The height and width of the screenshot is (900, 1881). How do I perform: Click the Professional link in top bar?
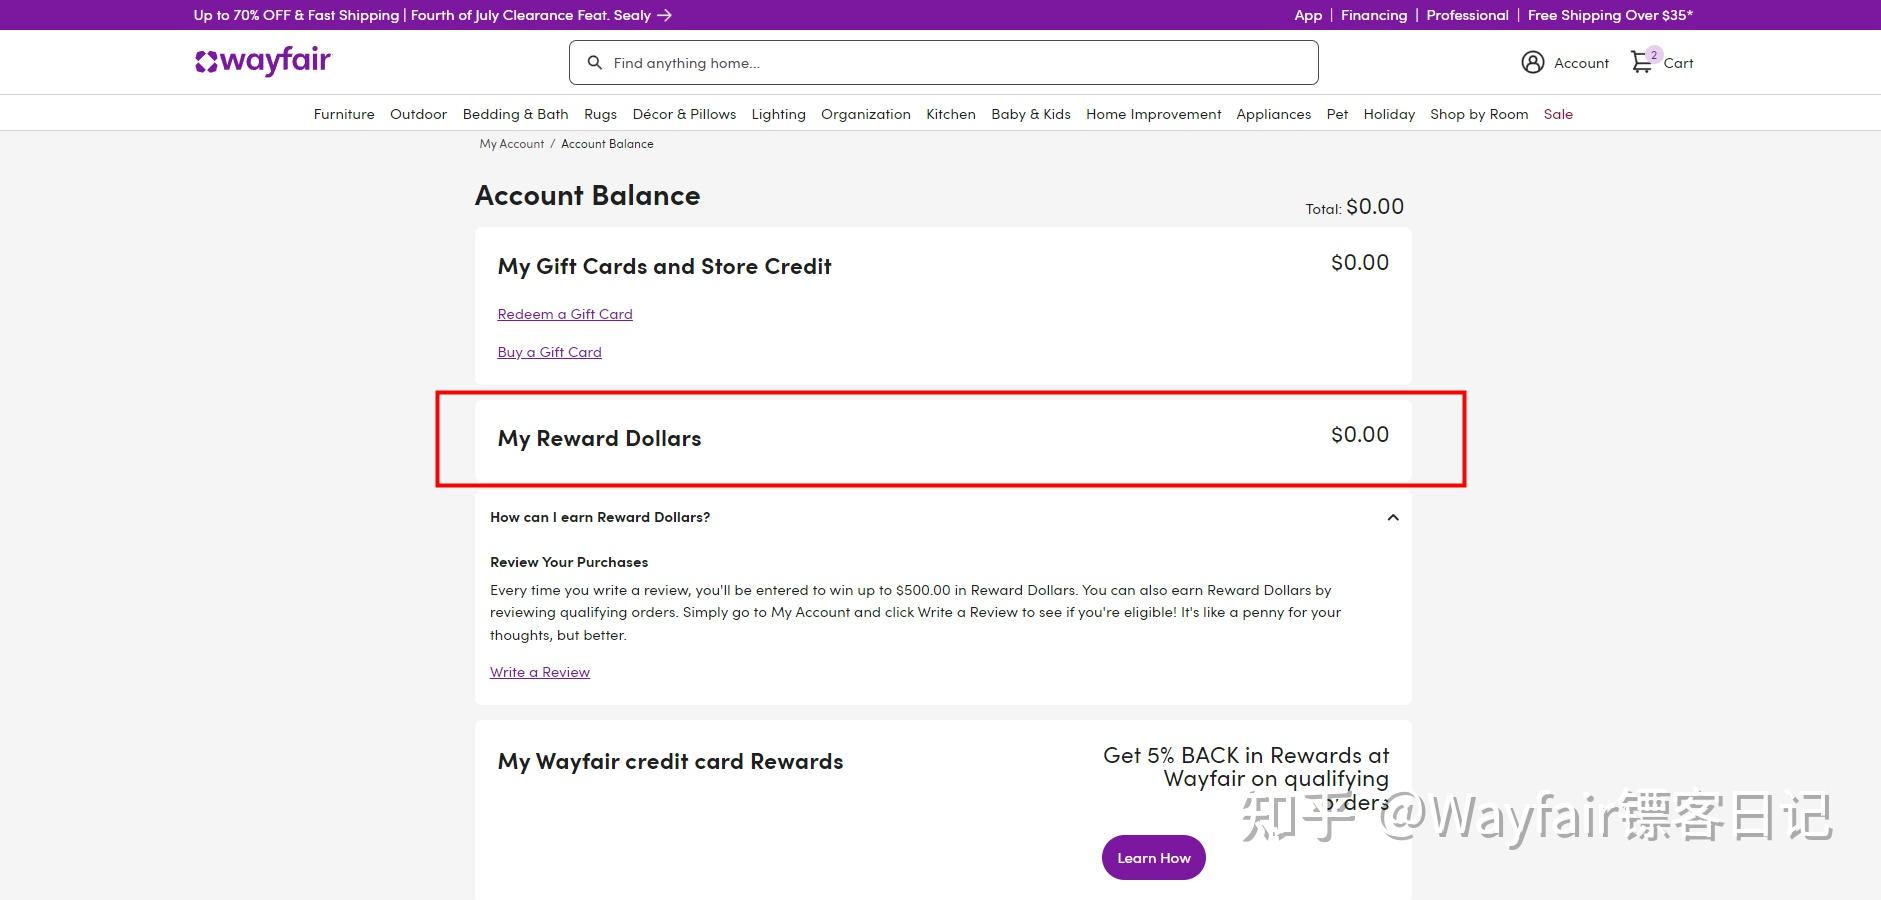tap(1466, 15)
